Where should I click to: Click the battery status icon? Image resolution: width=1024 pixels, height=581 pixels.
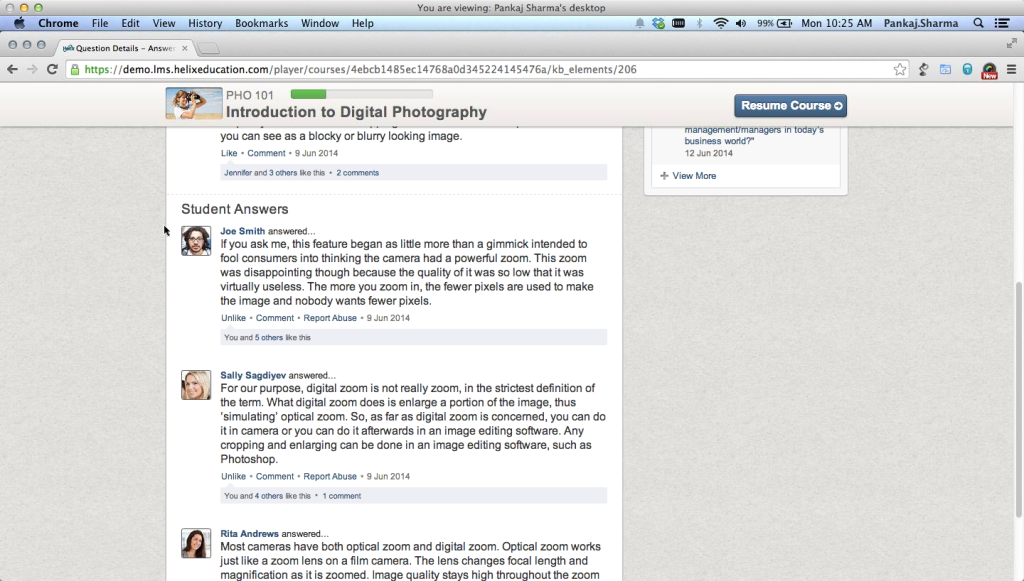[784, 24]
